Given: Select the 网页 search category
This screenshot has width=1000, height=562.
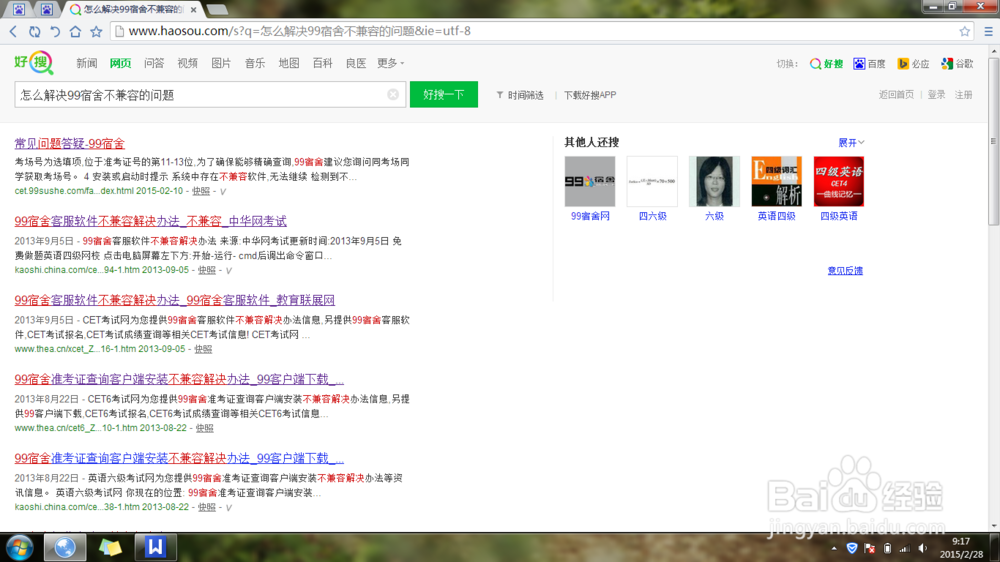Looking at the screenshot, I should 121,63.
